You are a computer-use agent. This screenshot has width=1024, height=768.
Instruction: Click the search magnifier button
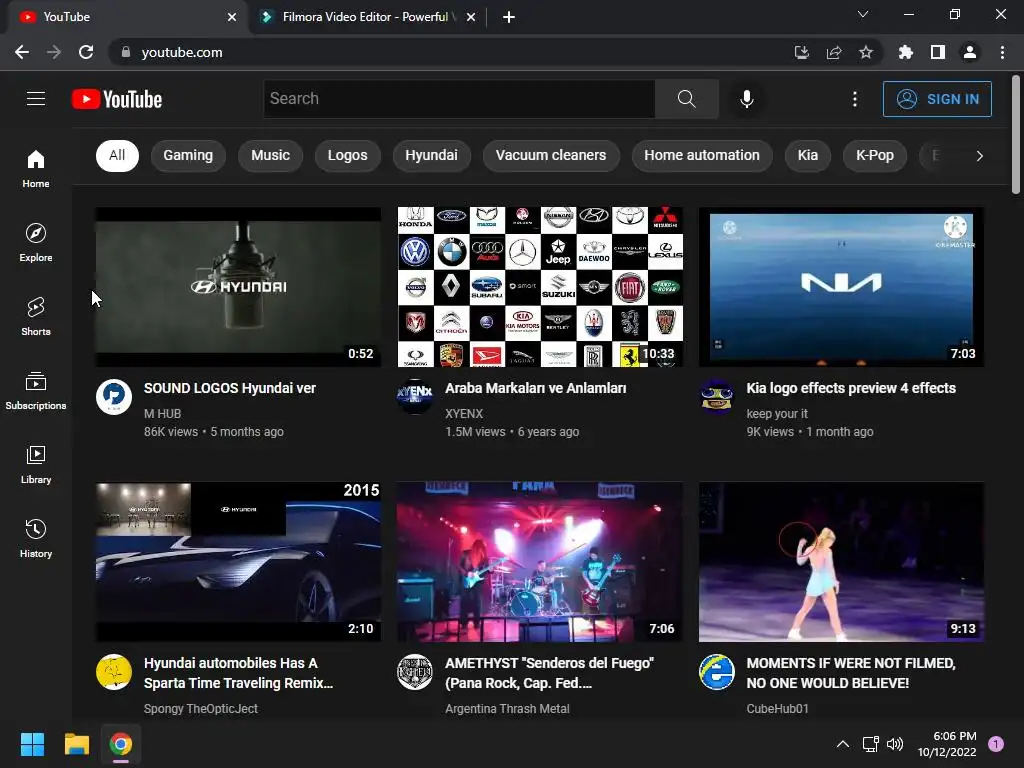686,99
